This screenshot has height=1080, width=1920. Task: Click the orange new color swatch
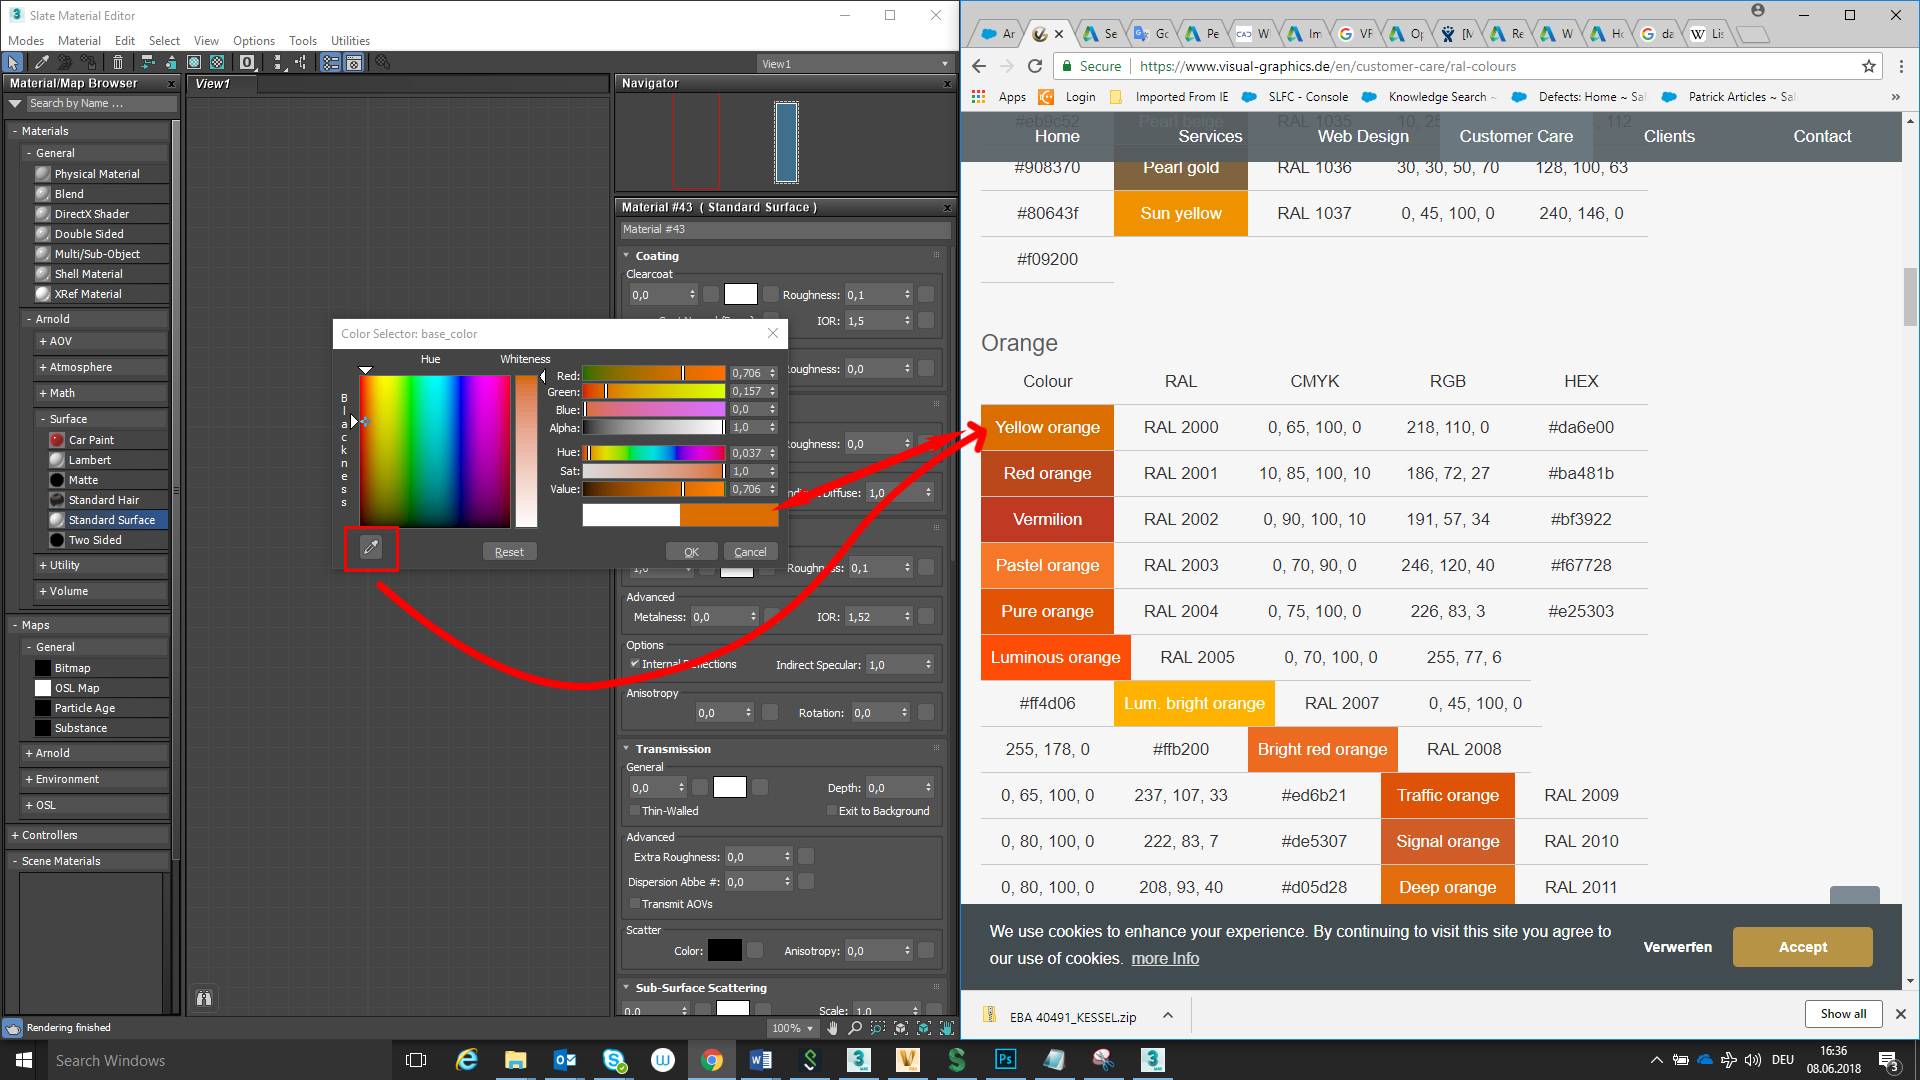tap(728, 516)
